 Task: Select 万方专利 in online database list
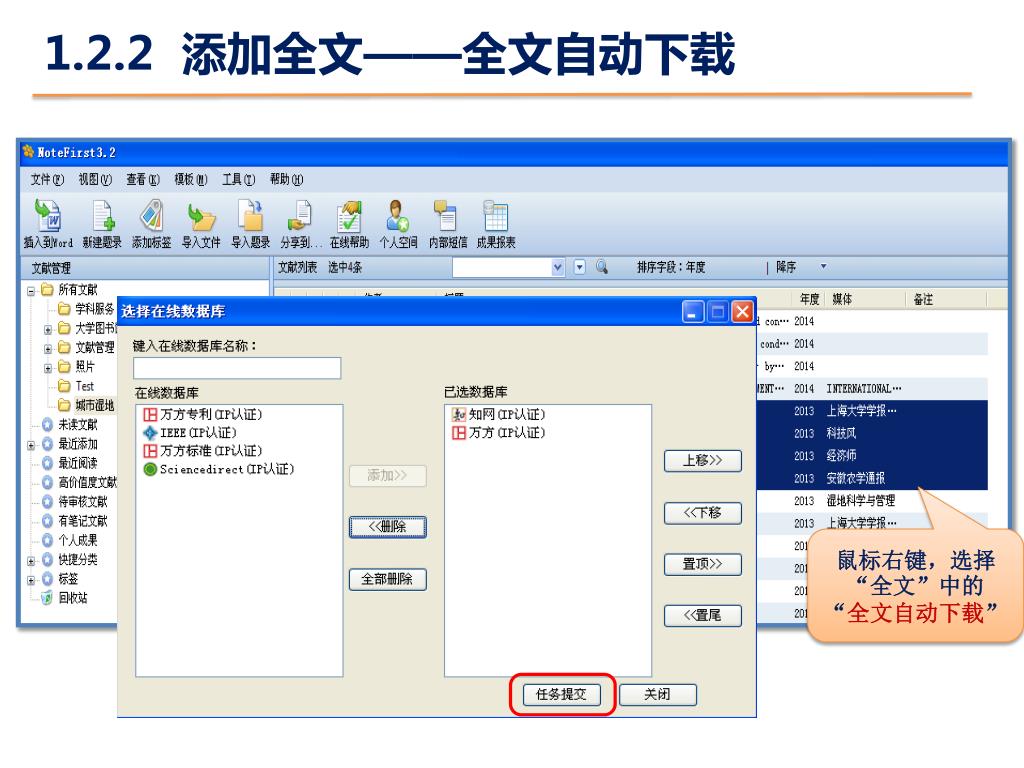point(202,414)
